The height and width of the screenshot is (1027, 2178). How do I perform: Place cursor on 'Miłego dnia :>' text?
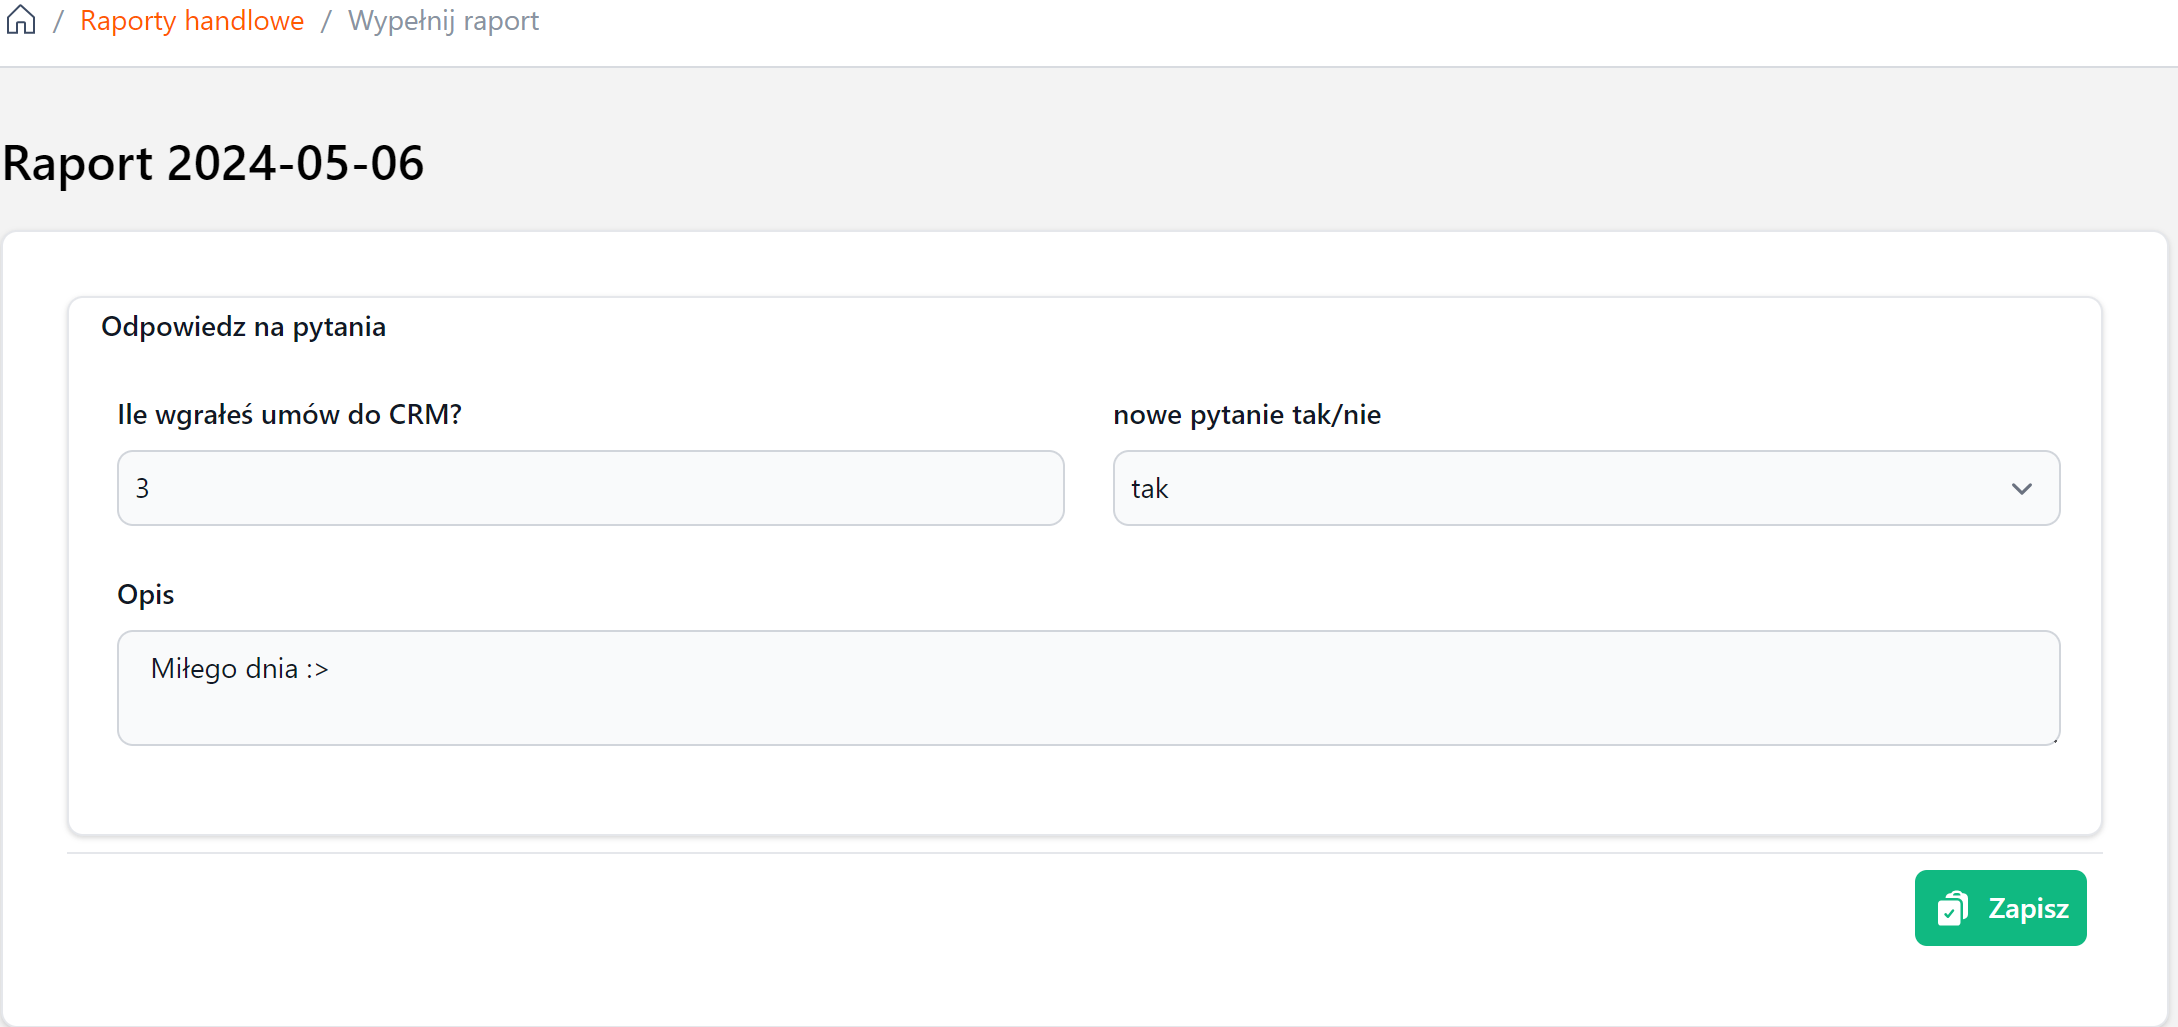(239, 669)
